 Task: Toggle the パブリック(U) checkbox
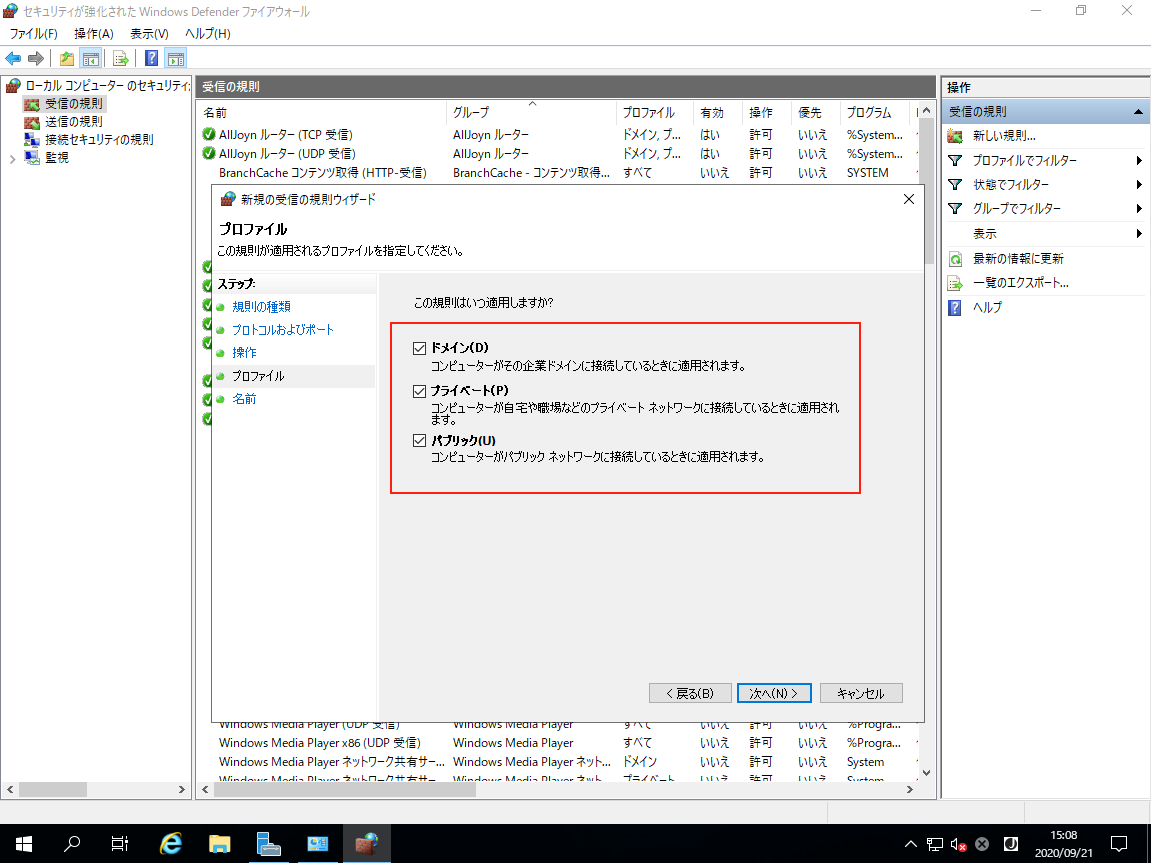419,440
